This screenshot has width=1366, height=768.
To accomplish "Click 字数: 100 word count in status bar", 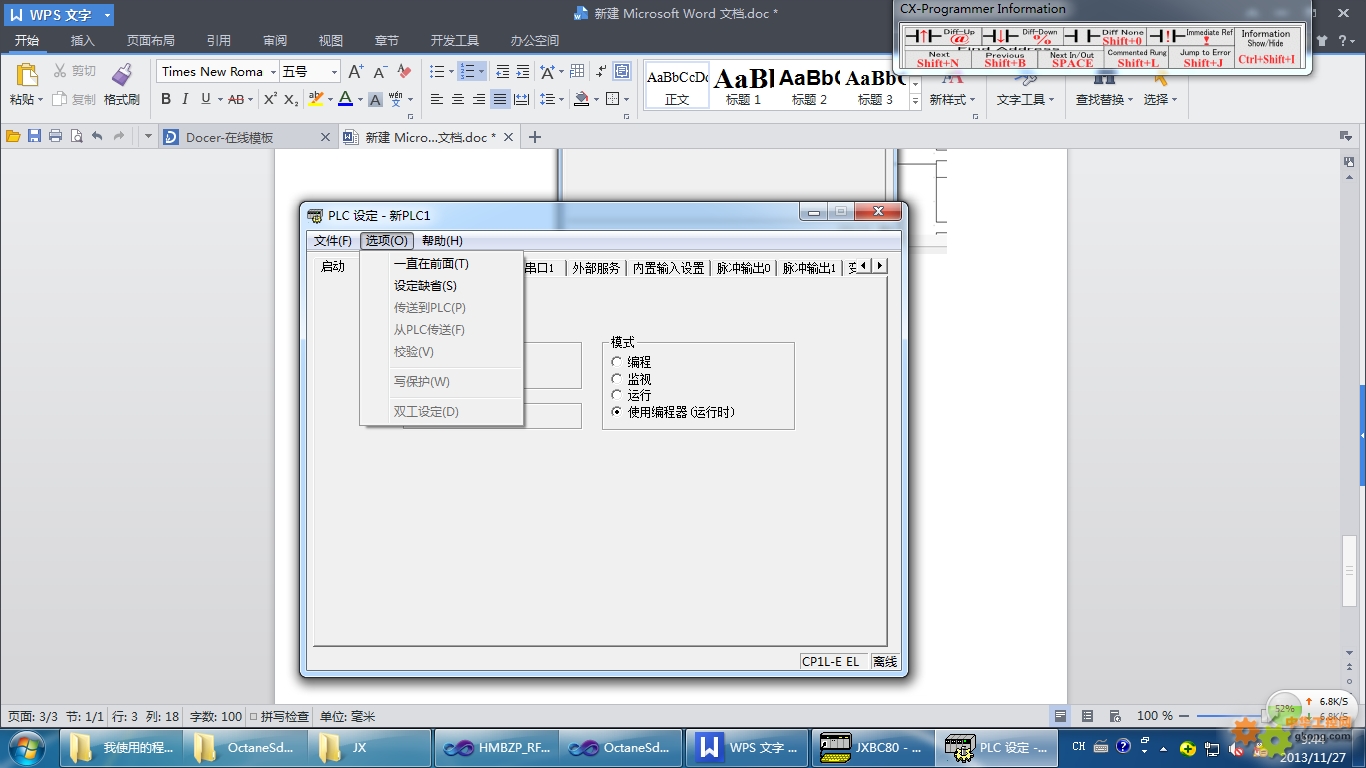I will [x=216, y=716].
